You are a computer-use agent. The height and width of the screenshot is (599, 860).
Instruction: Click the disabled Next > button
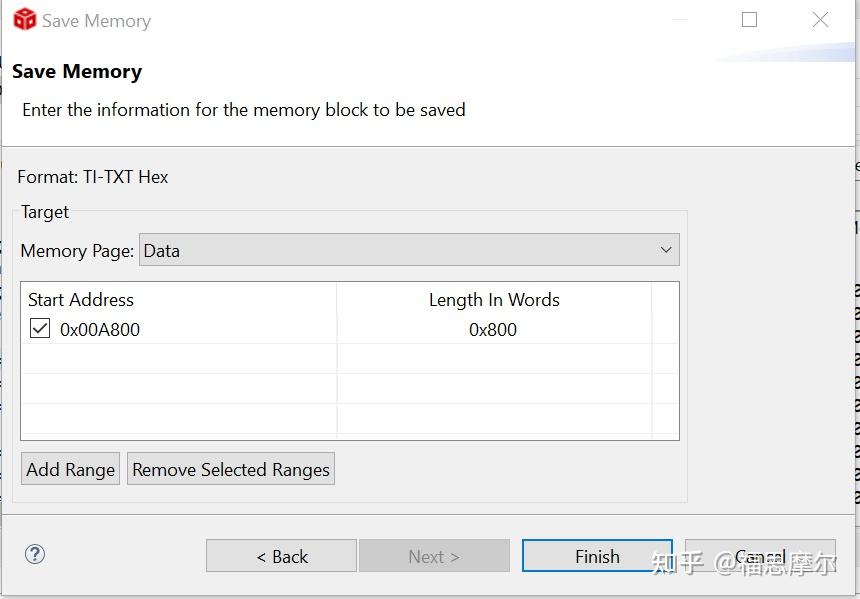pos(434,556)
